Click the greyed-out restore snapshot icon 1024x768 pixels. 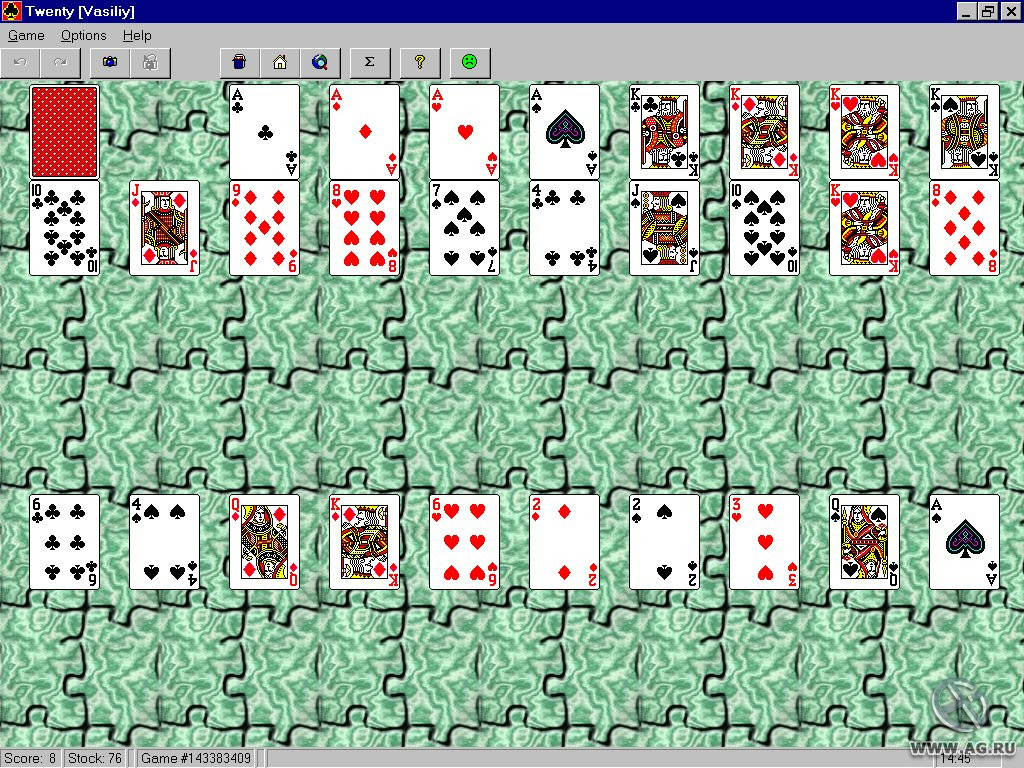(x=150, y=63)
